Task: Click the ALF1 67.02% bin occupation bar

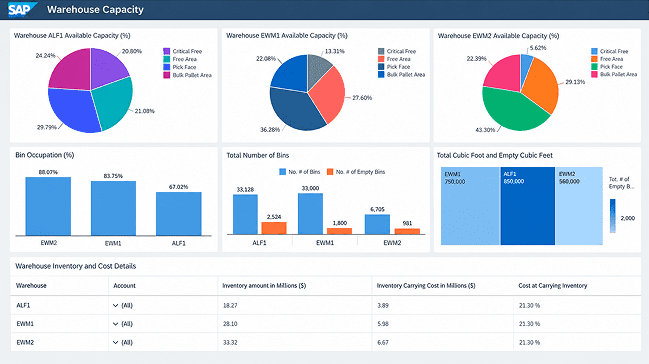Action: tap(179, 214)
